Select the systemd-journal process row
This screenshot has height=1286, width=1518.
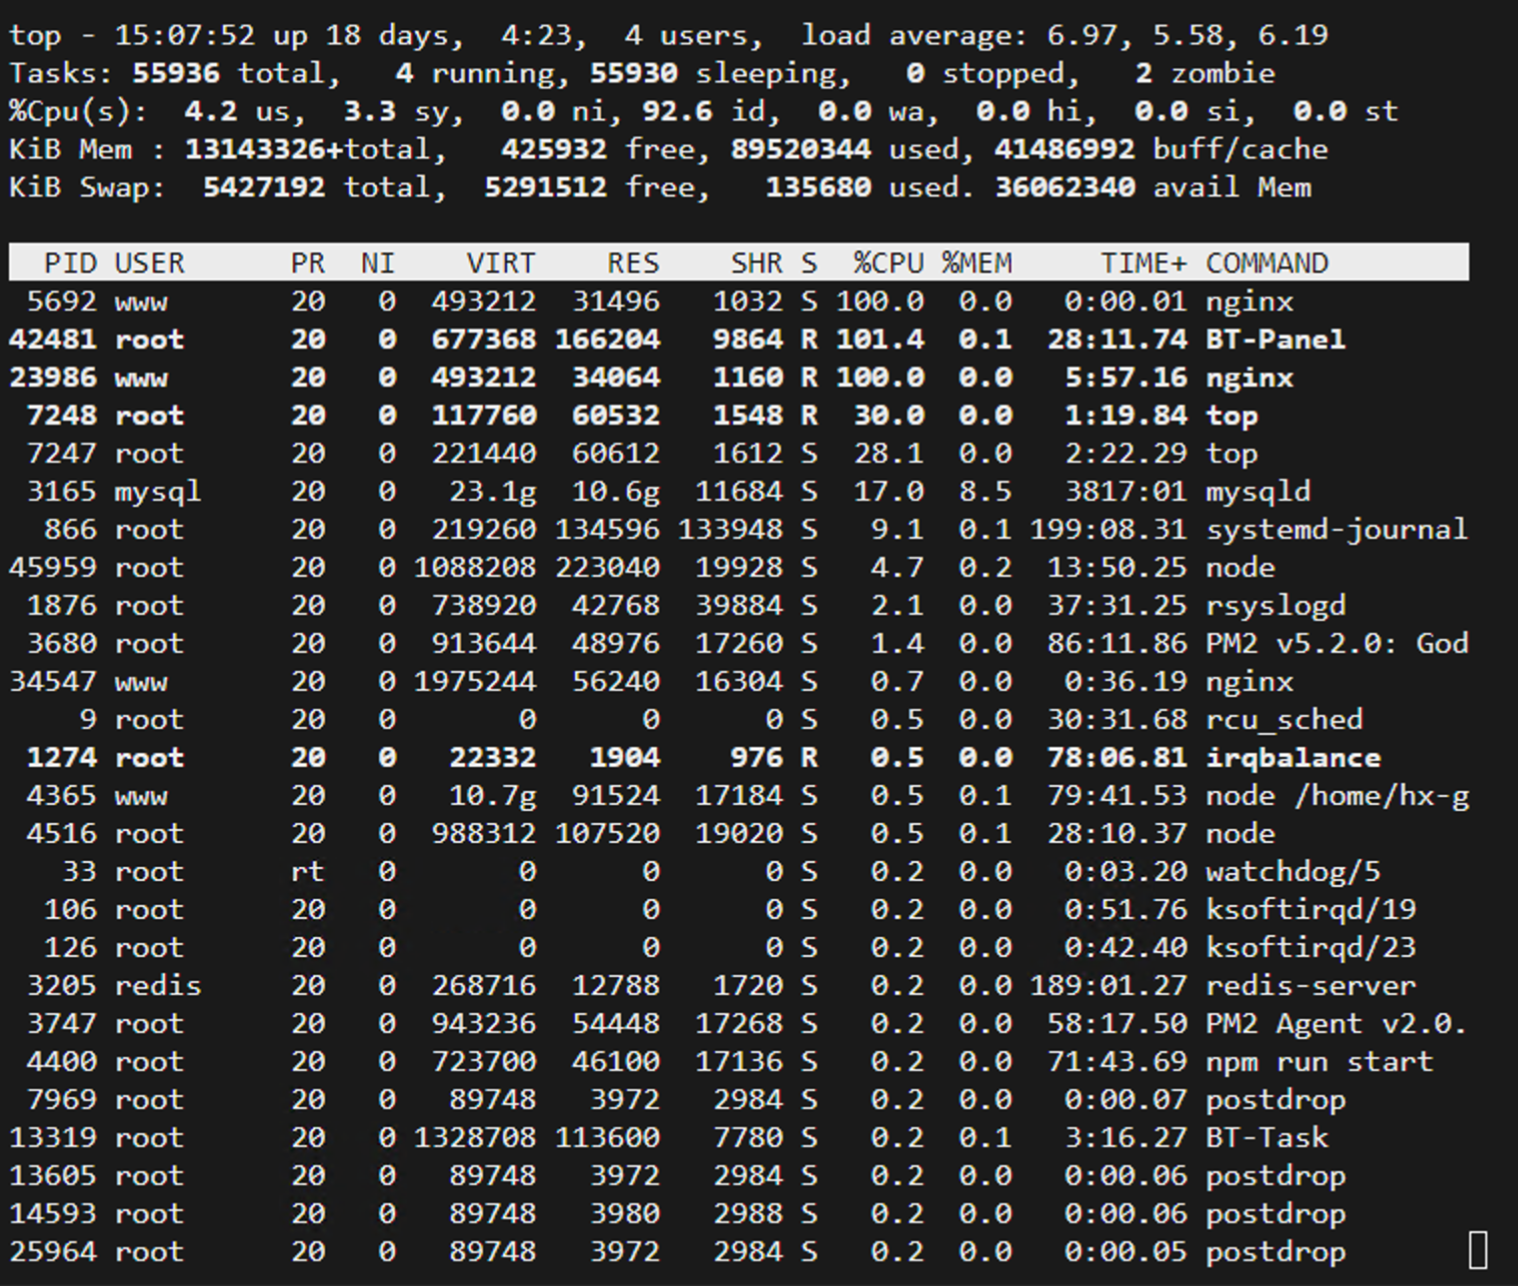700,529
